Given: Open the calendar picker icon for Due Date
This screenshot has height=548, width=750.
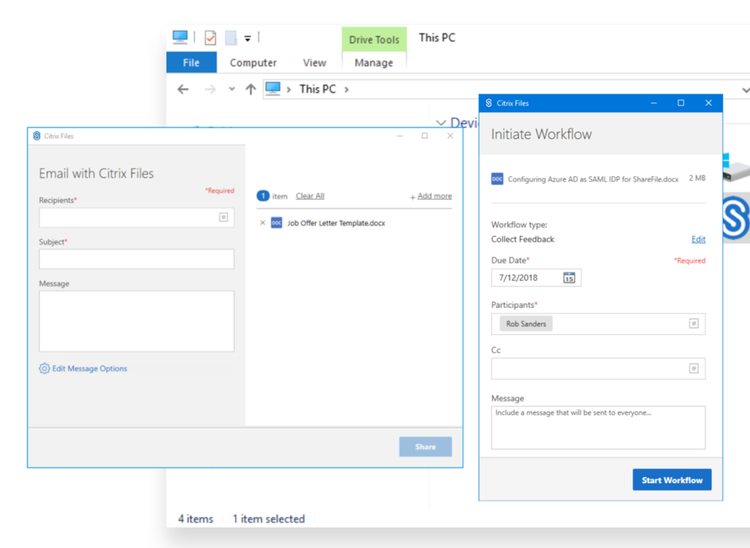Looking at the screenshot, I should (x=569, y=277).
